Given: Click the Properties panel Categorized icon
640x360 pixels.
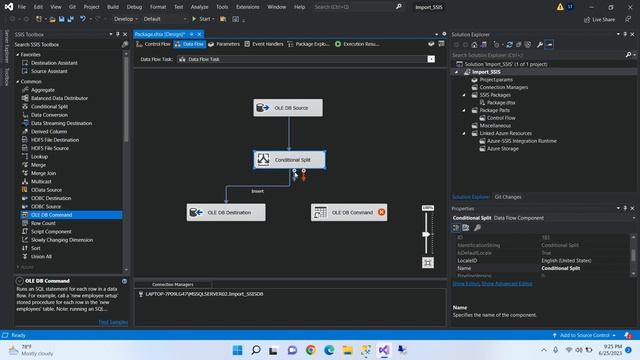Looking at the screenshot, I should [x=456, y=228].
